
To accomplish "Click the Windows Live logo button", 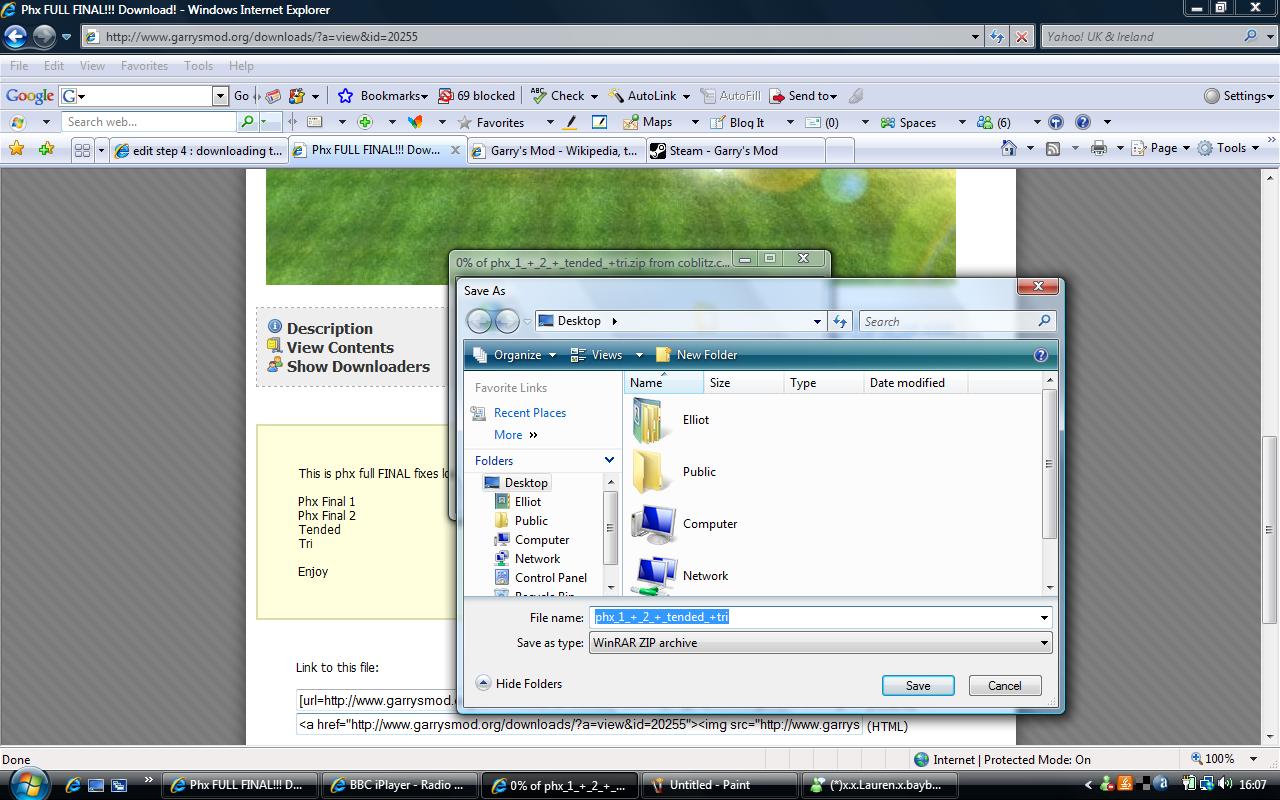I will coord(16,122).
